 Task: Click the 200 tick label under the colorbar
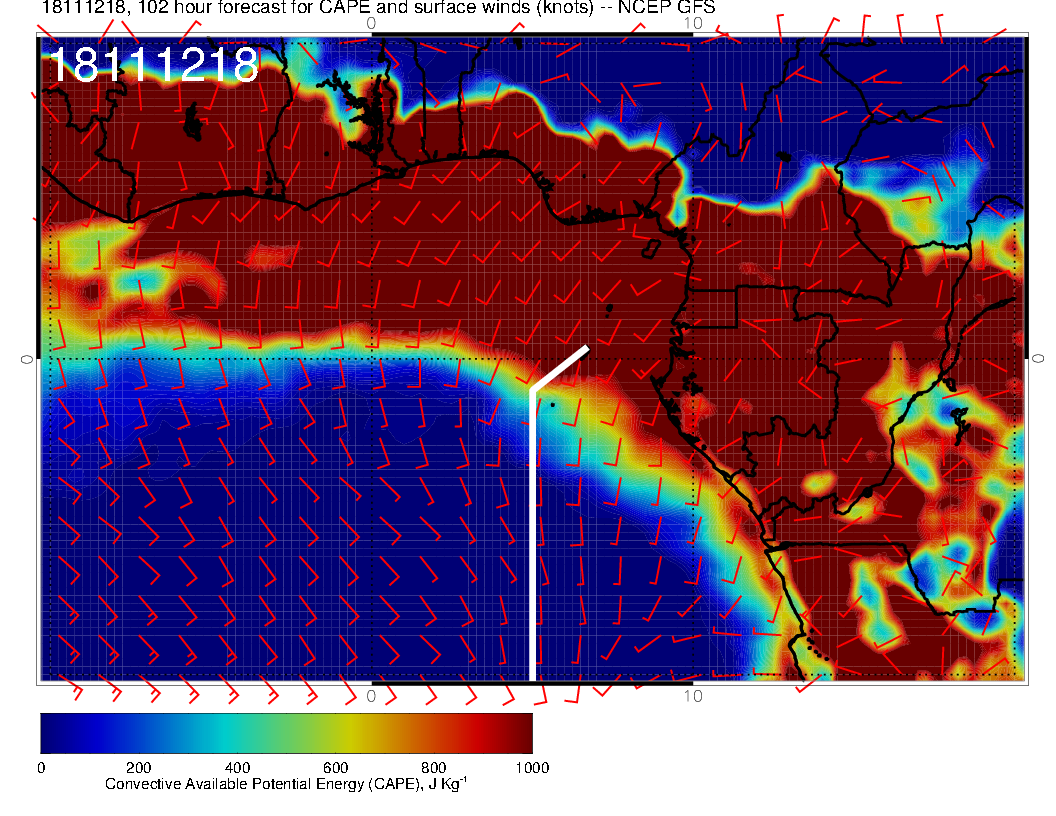coord(138,768)
